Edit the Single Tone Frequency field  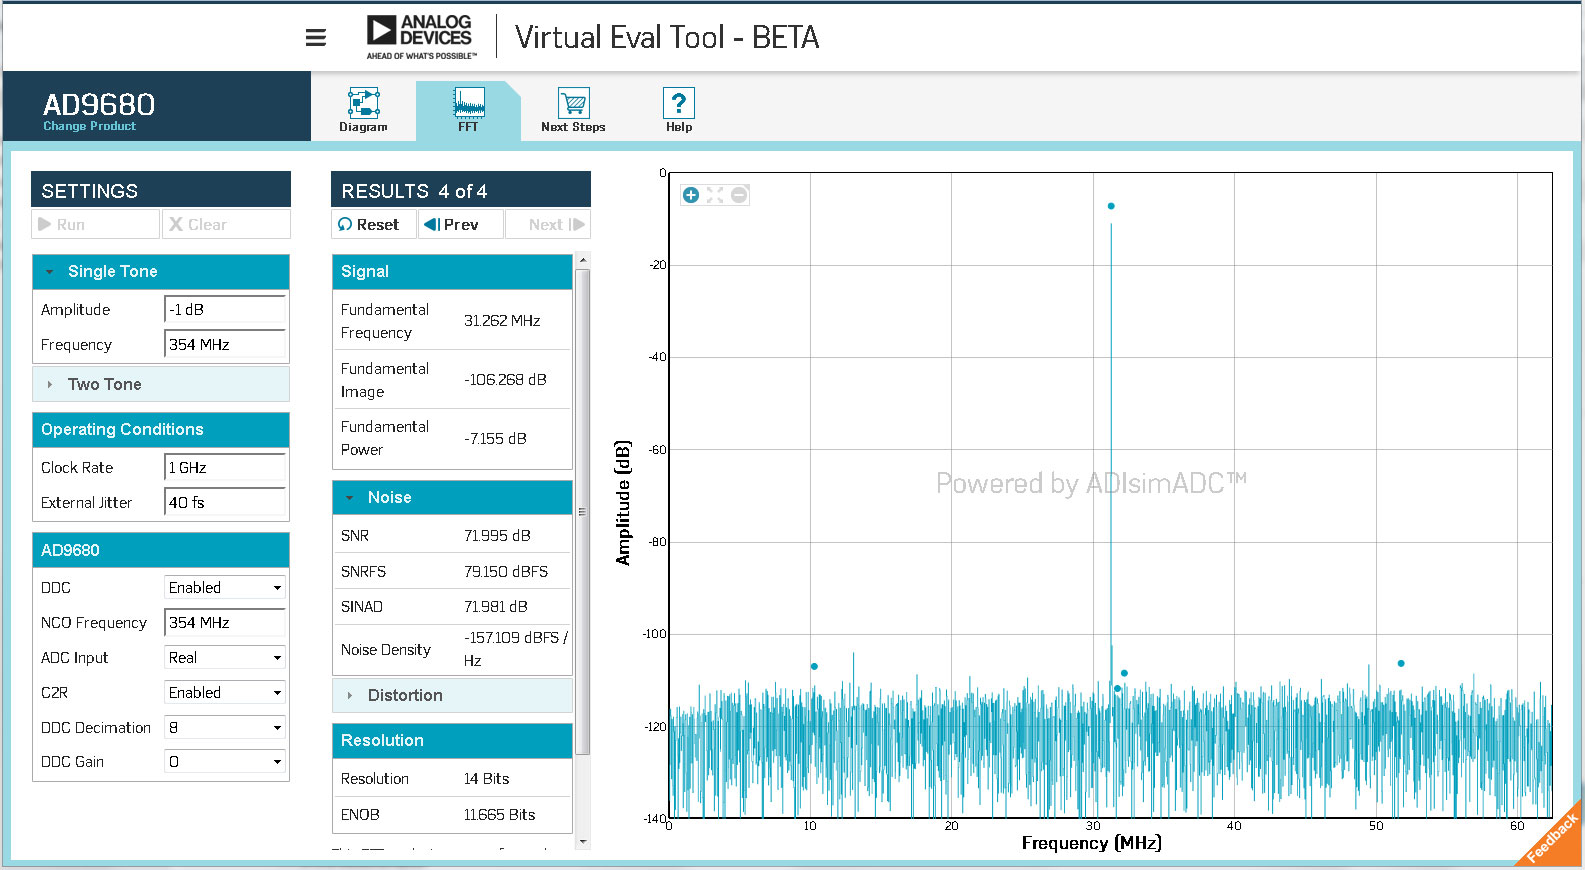[225, 345]
